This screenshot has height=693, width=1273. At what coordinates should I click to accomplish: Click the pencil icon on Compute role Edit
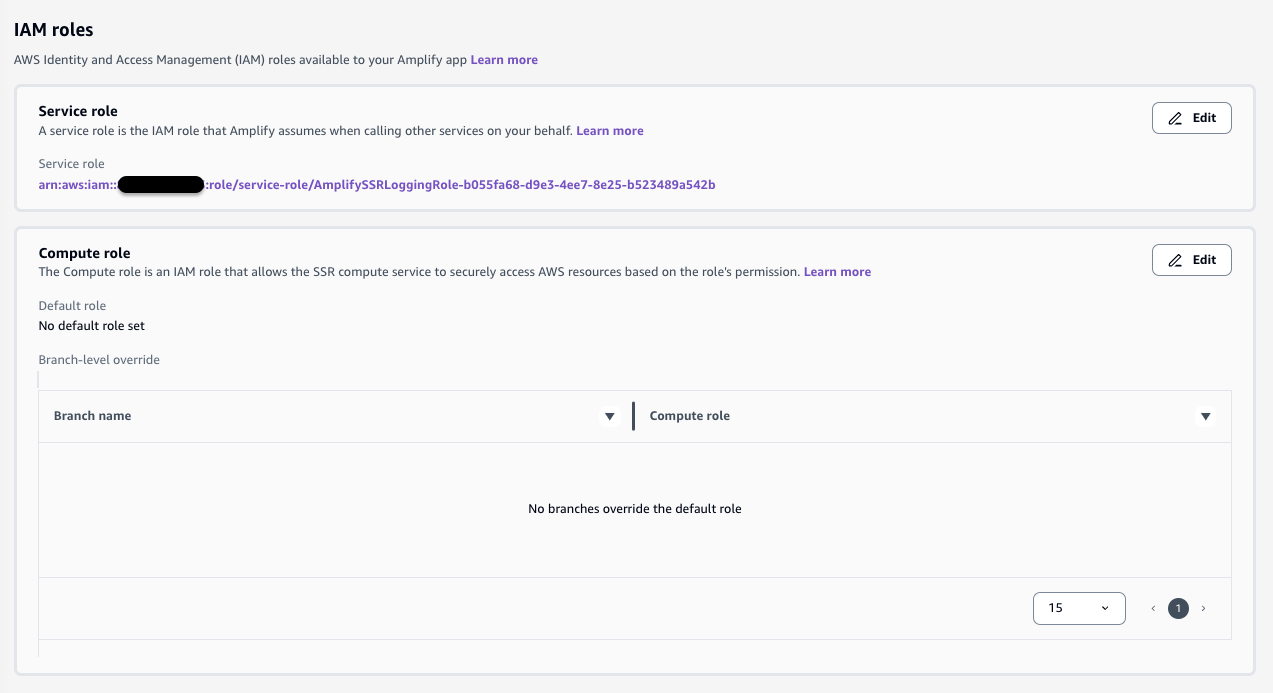click(1174, 260)
